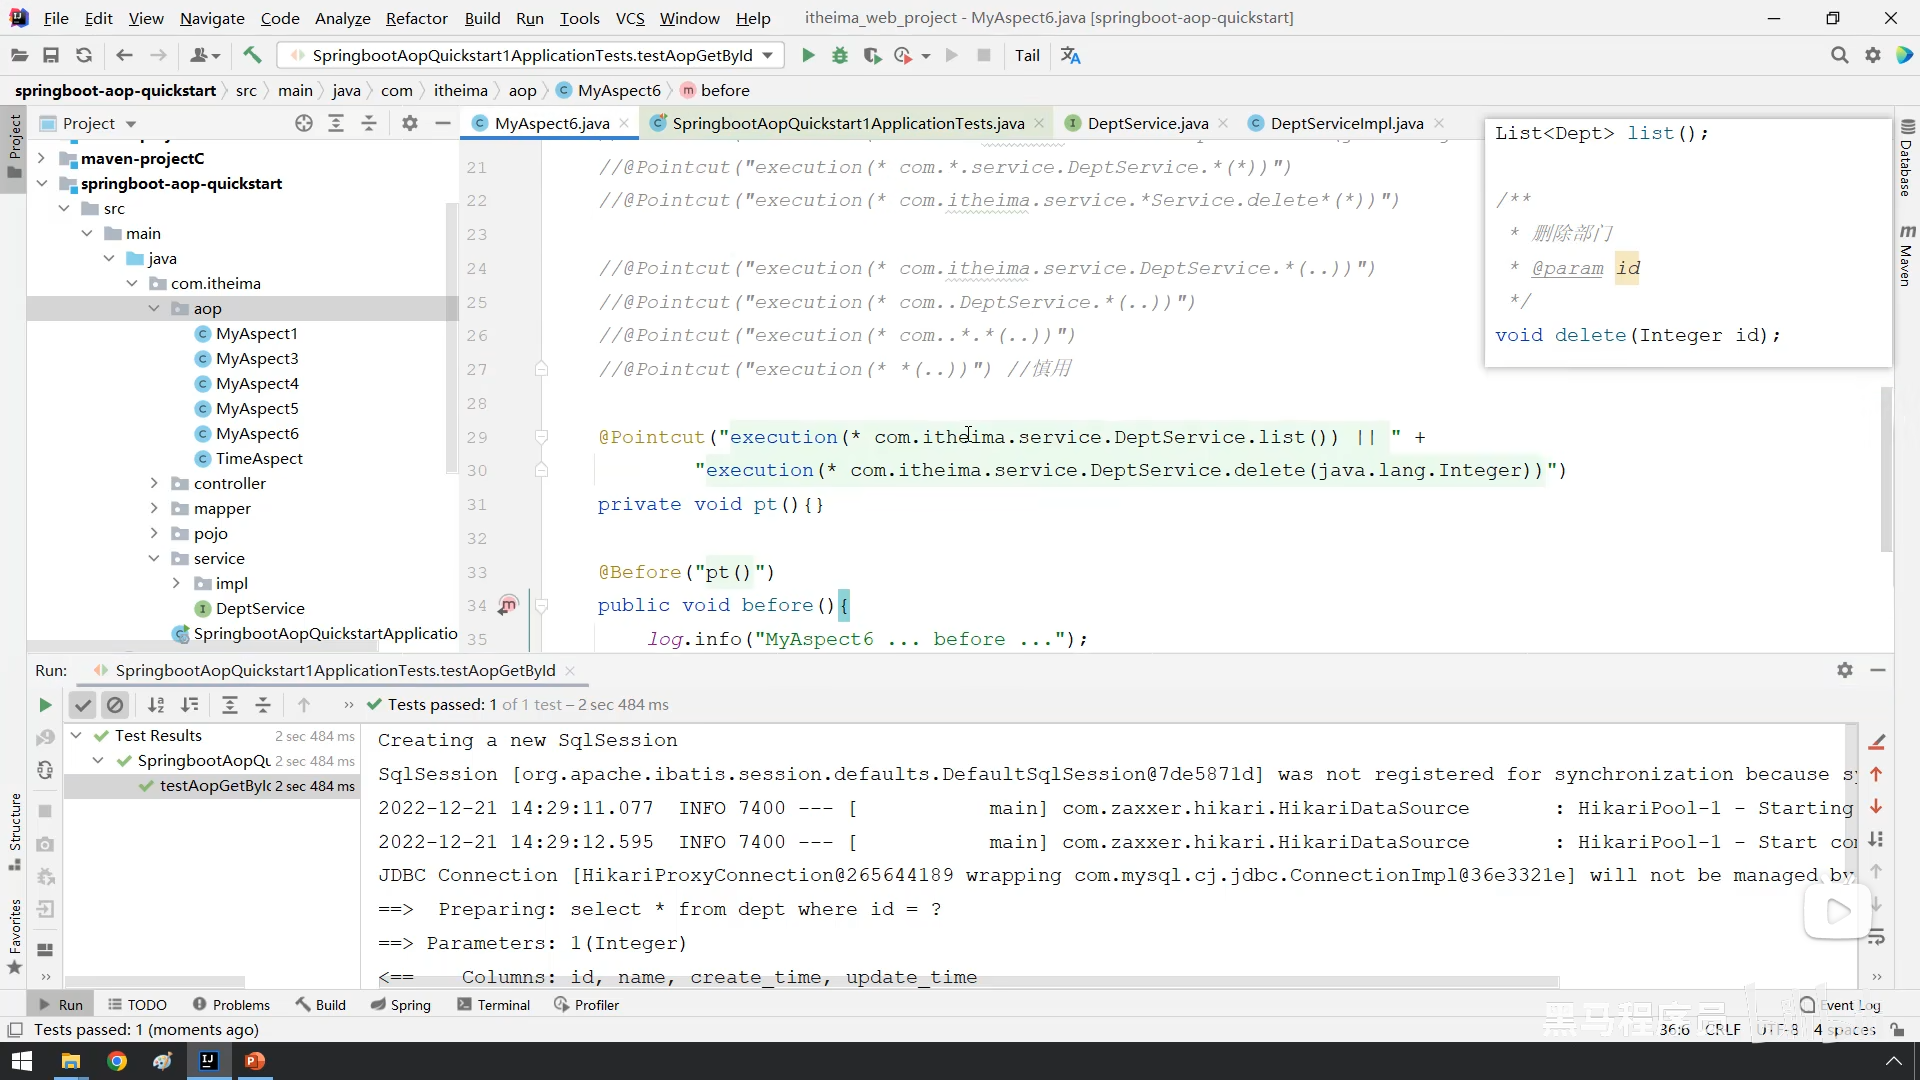Run the selected test configuration
Viewport: 1920px width, 1080px height.
tap(808, 56)
